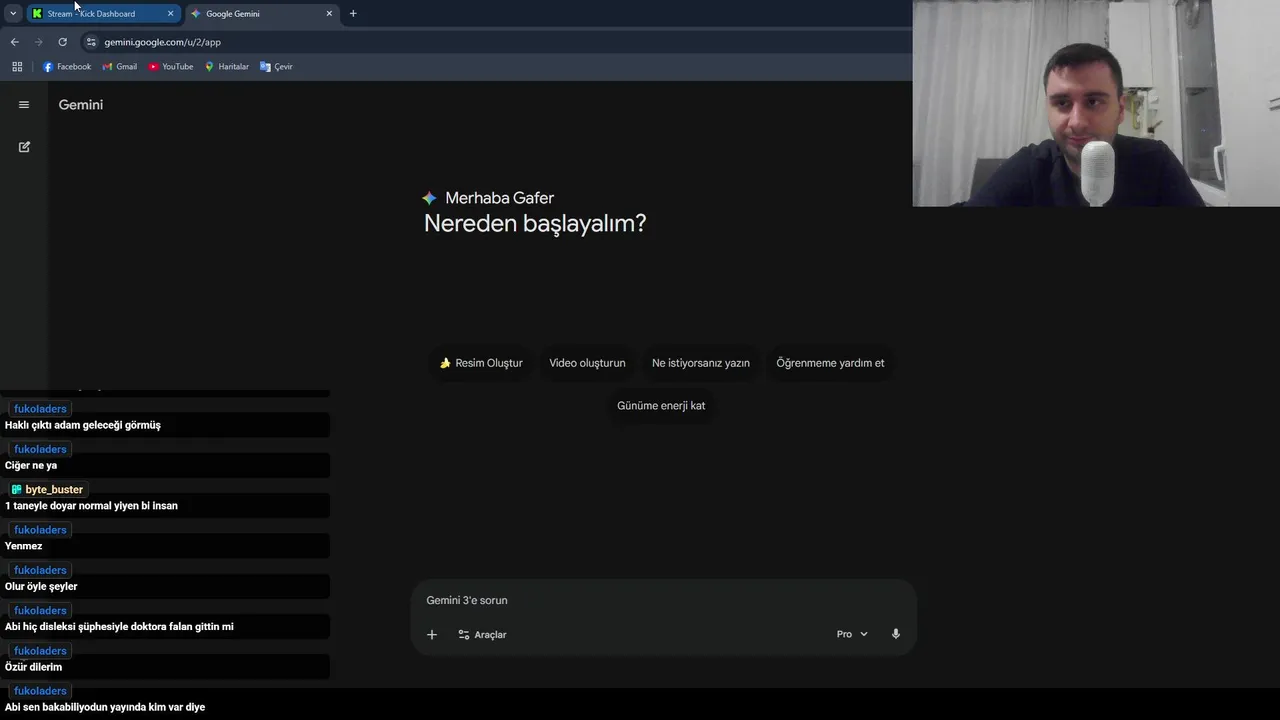Click the plus icon to attach files
This screenshot has width=1280, height=720.
[432, 634]
